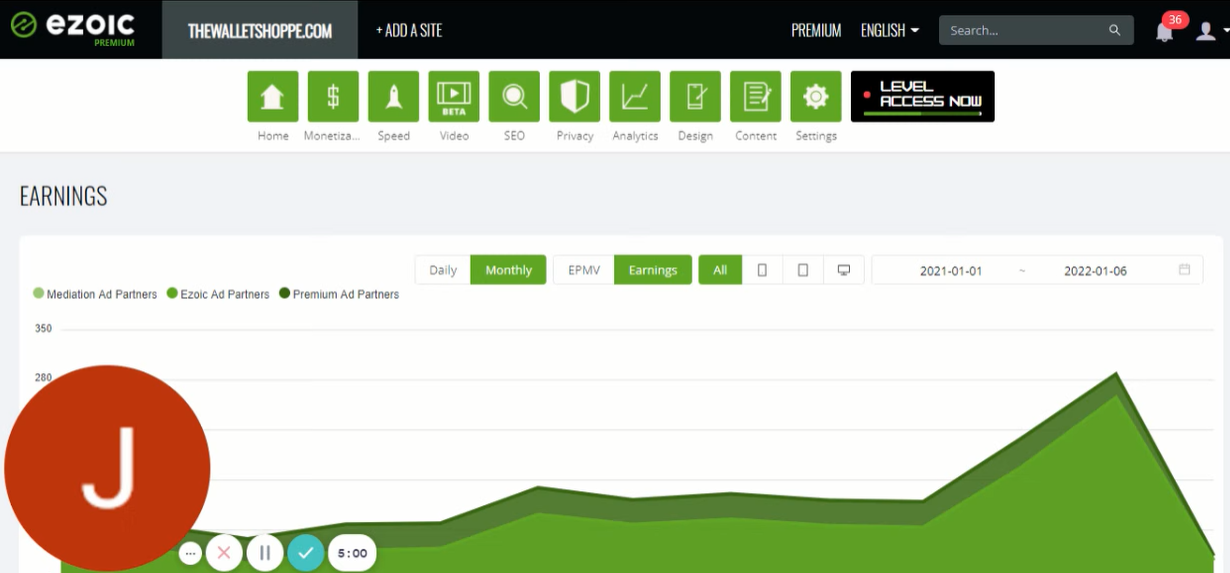Set the start date 2021-01-01

tap(951, 270)
